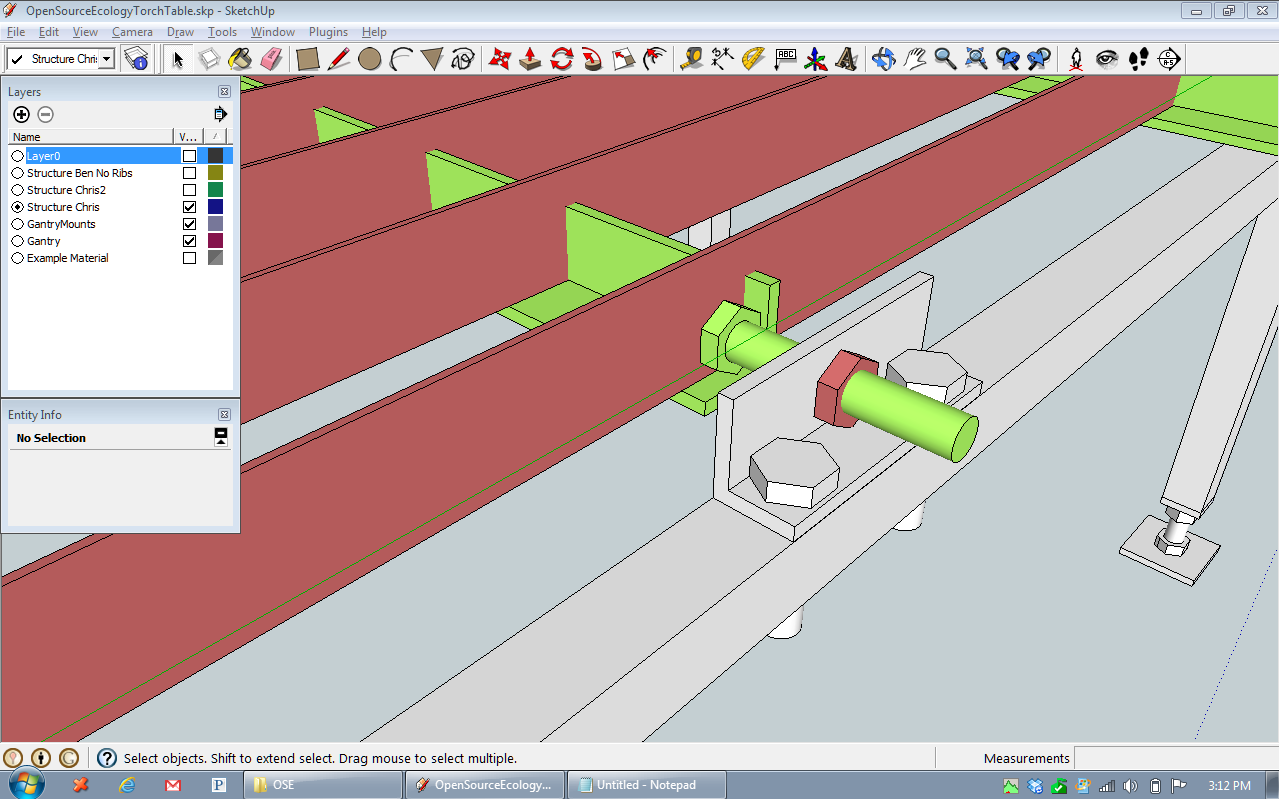Viewport: 1279px width, 799px height.
Task: Delete layer using minus button
Action: (x=45, y=115)
